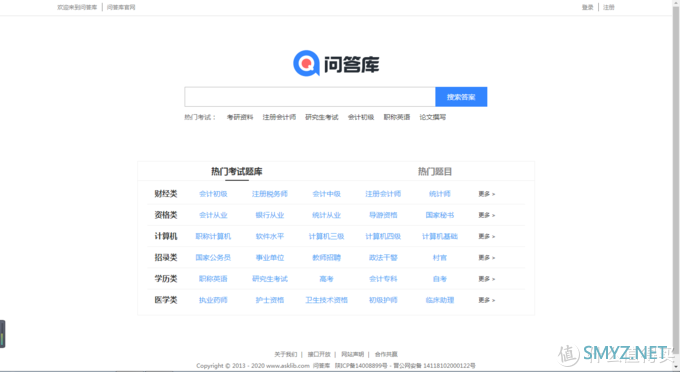Expand 更多 in 招录类 row
Viewport: 680px width, 372px height.
487,258
